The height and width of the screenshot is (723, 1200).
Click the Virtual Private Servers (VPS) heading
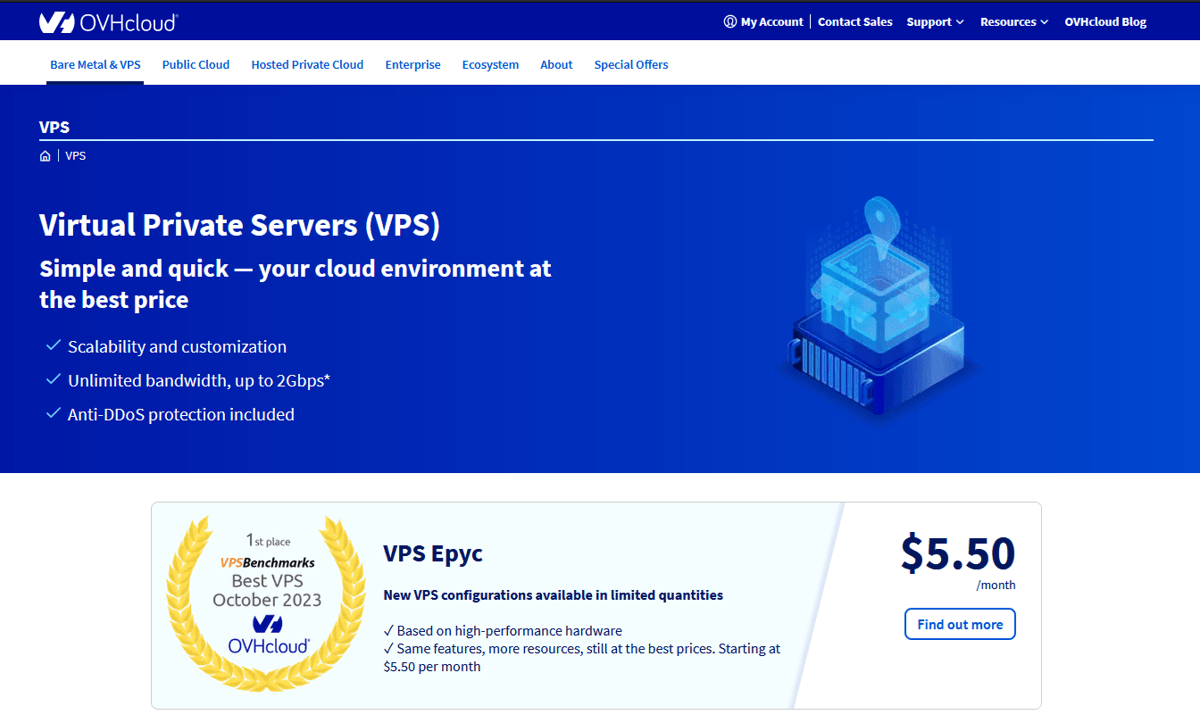pos(239,225)
